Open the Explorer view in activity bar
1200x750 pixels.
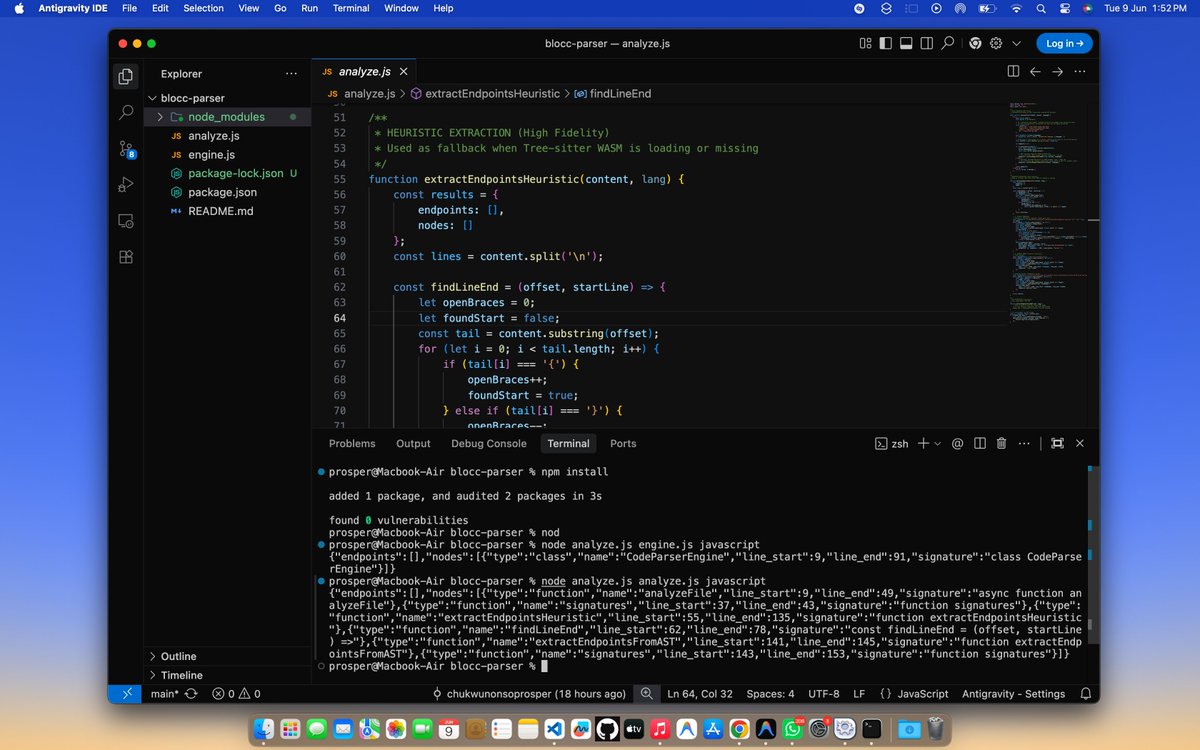[126, 76]
